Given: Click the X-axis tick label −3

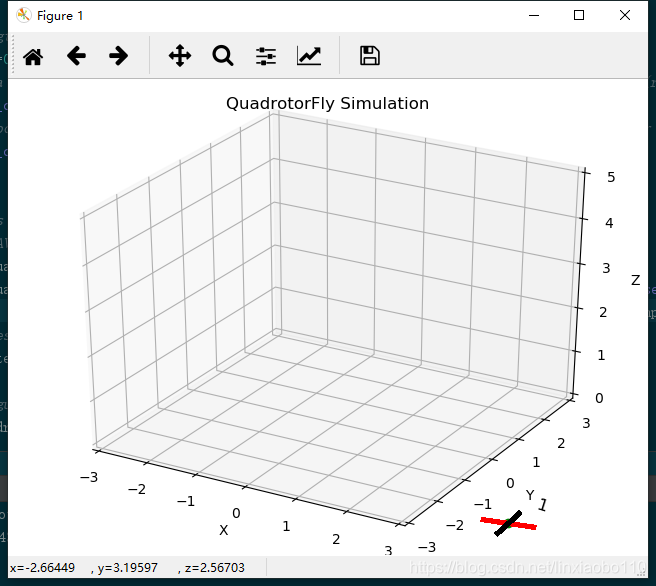Looking at the screenshot, I should pyautogui.click(x=89, y=477).
